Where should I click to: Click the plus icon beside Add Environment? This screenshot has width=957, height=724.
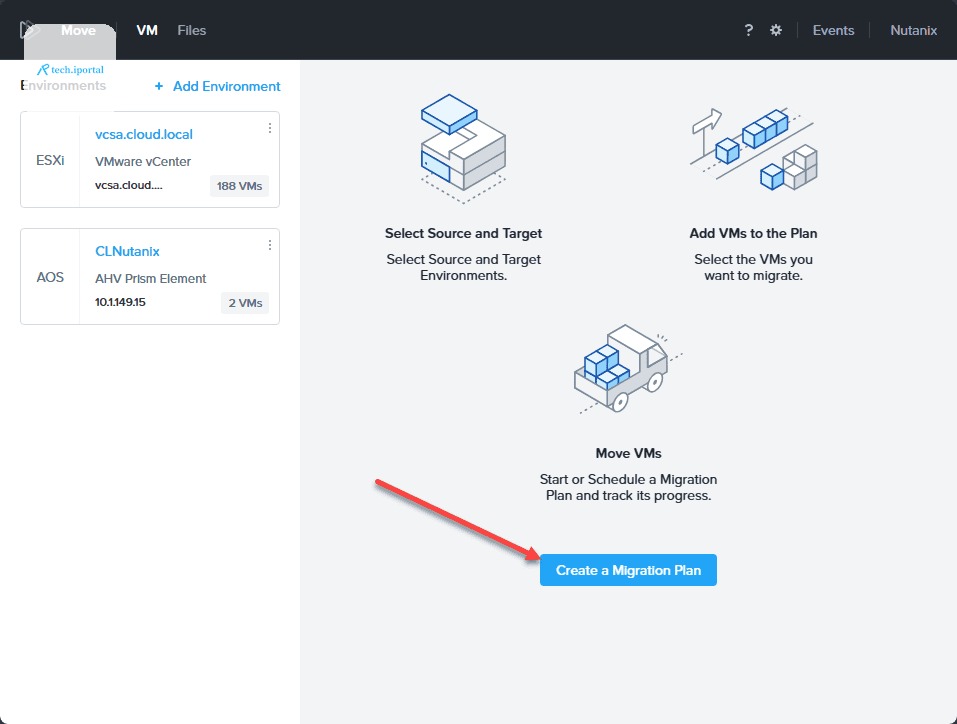point(159,86)
